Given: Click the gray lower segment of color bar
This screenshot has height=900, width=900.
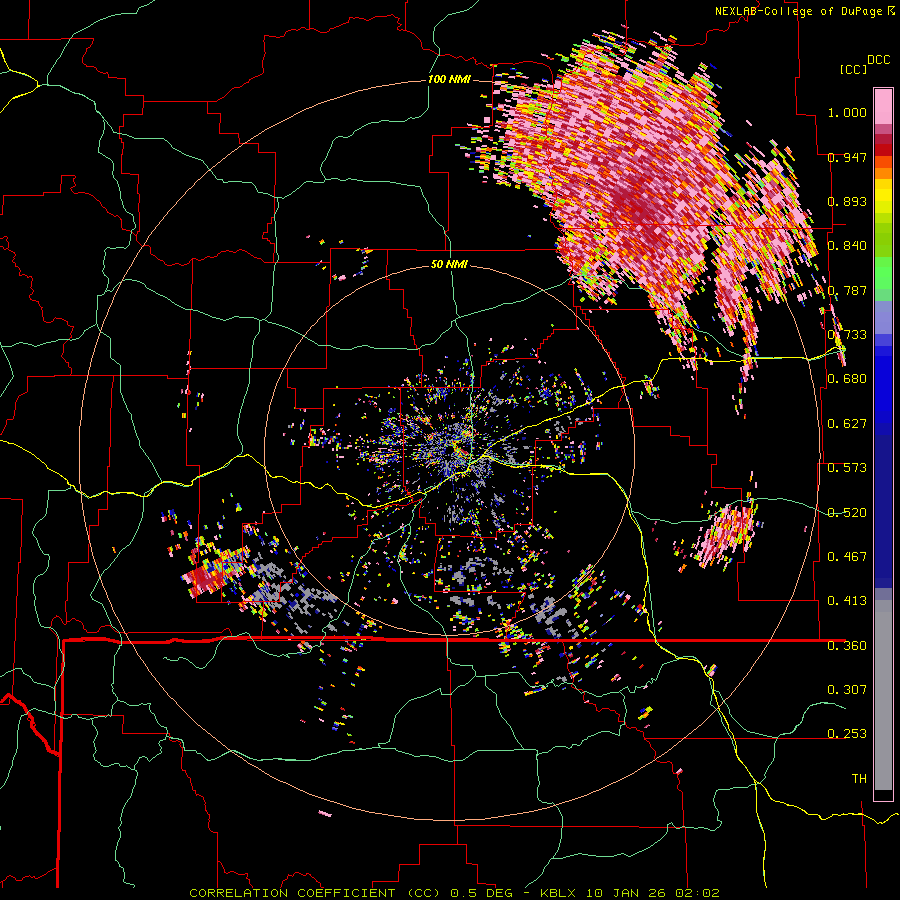Looking at the screenshot, I should (x=883, y=695).
